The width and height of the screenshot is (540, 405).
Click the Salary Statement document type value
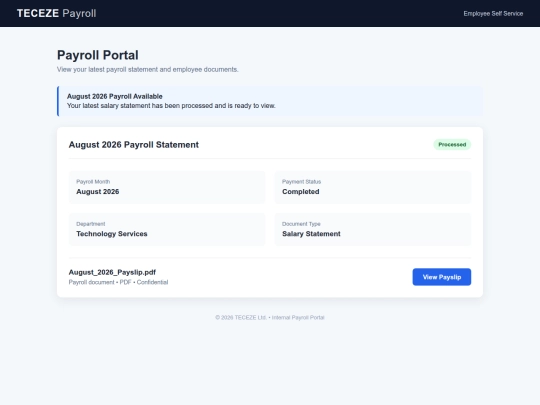point(311,234)
